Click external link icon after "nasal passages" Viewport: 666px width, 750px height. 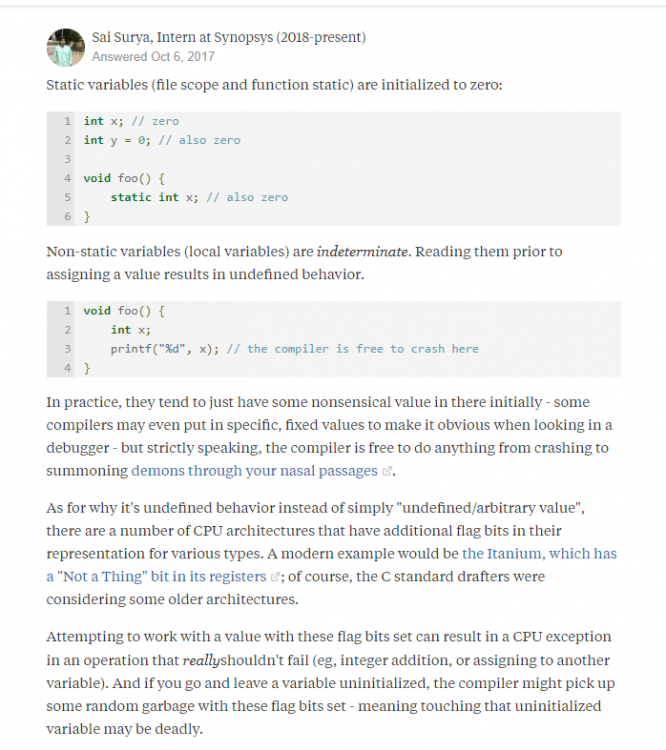click(x=387, y=471)
